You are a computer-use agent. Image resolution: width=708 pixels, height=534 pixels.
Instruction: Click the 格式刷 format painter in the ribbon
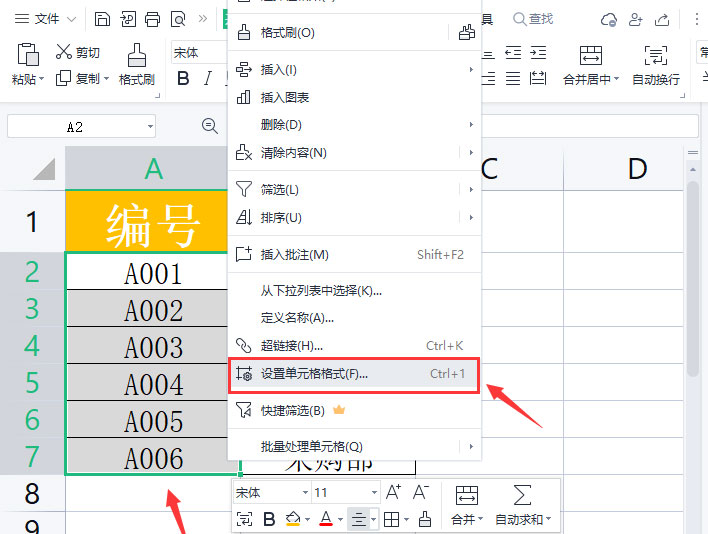[x=137, y=64]
